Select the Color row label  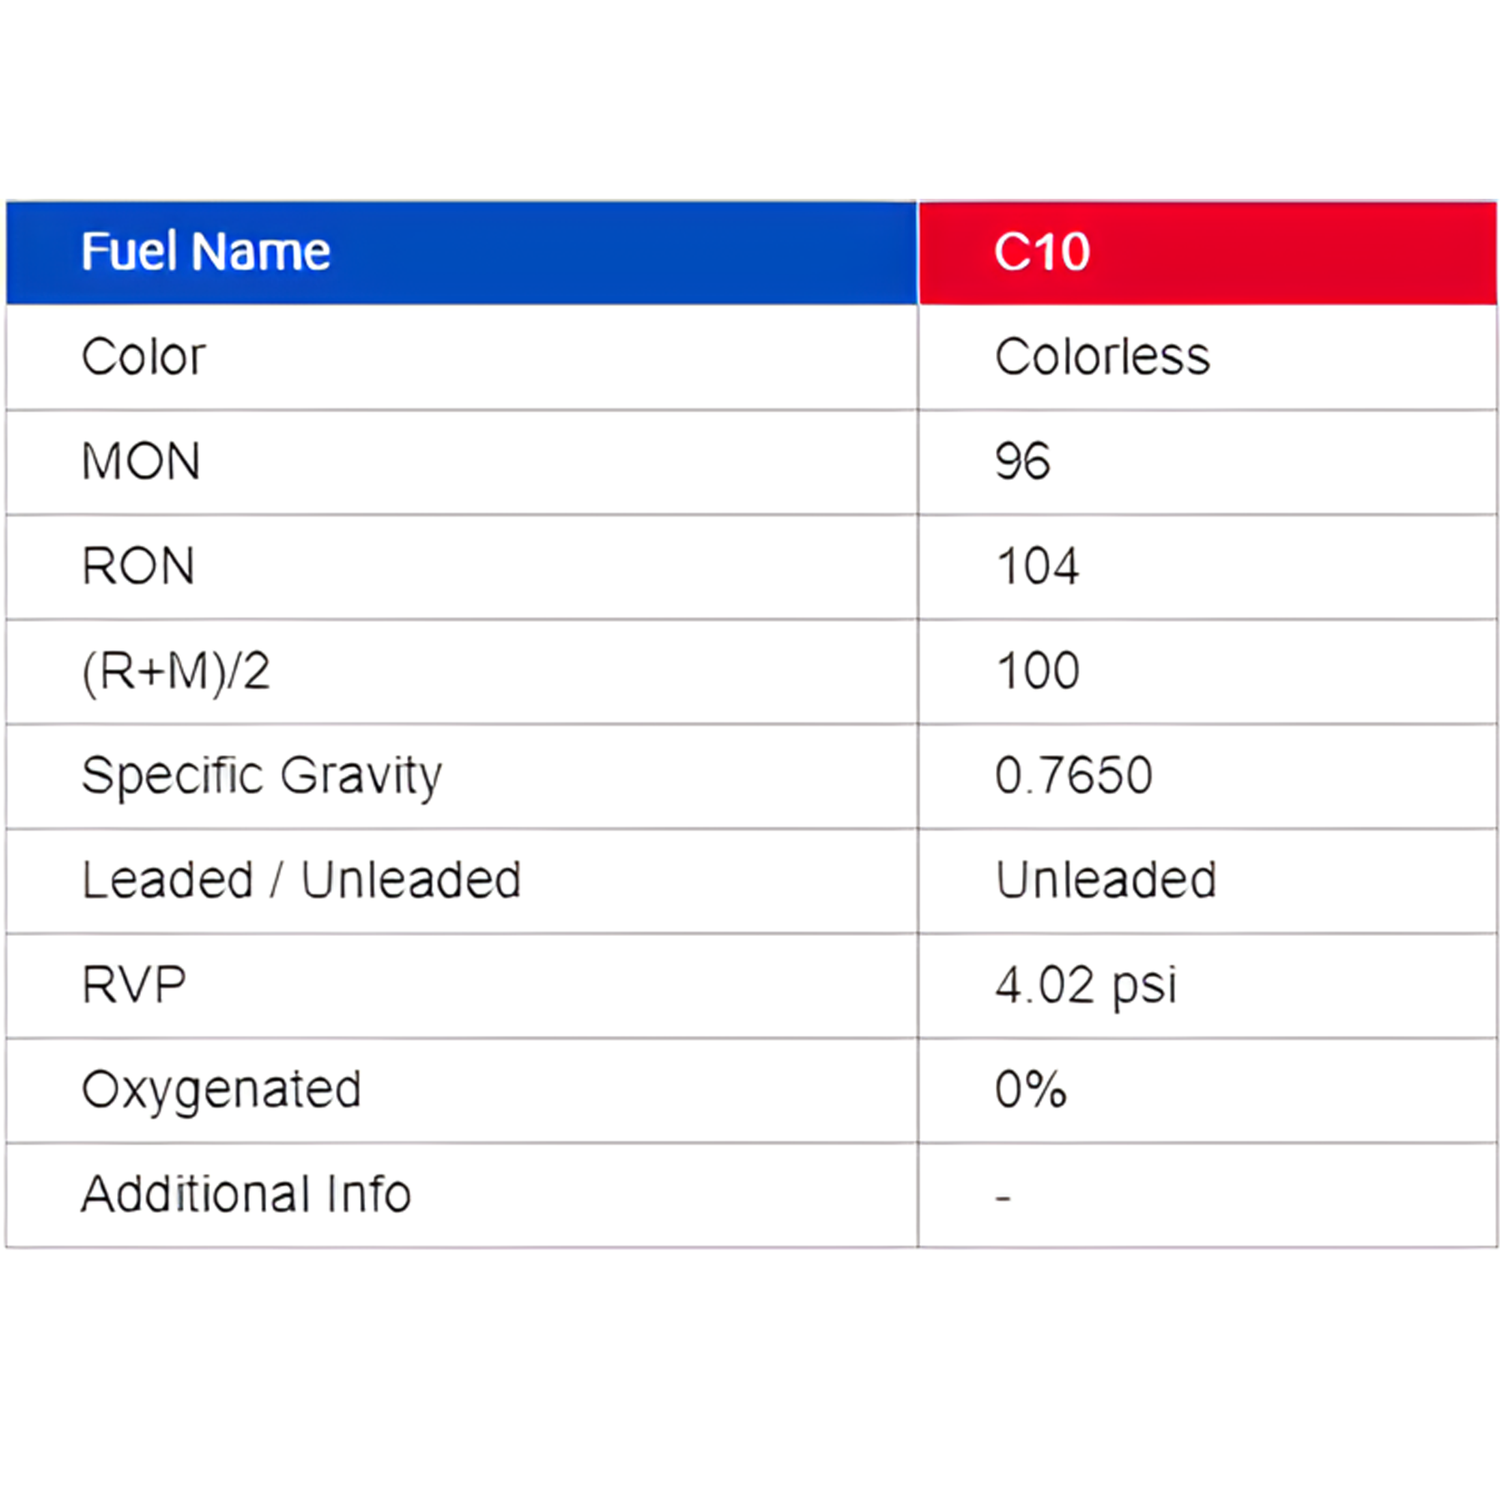click(x=144, y=357)
